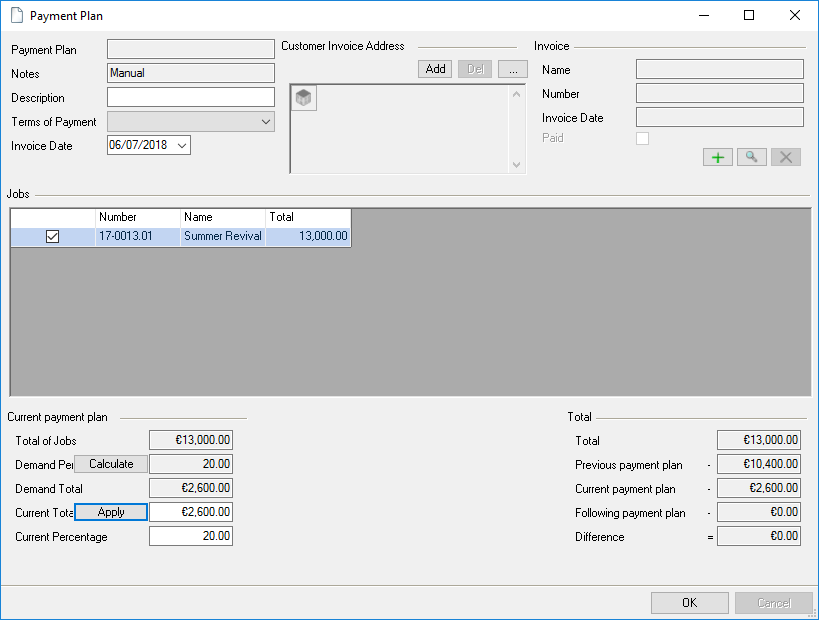
Task: Click the green plus add invoice icon
Action: (x=717, y=157)
